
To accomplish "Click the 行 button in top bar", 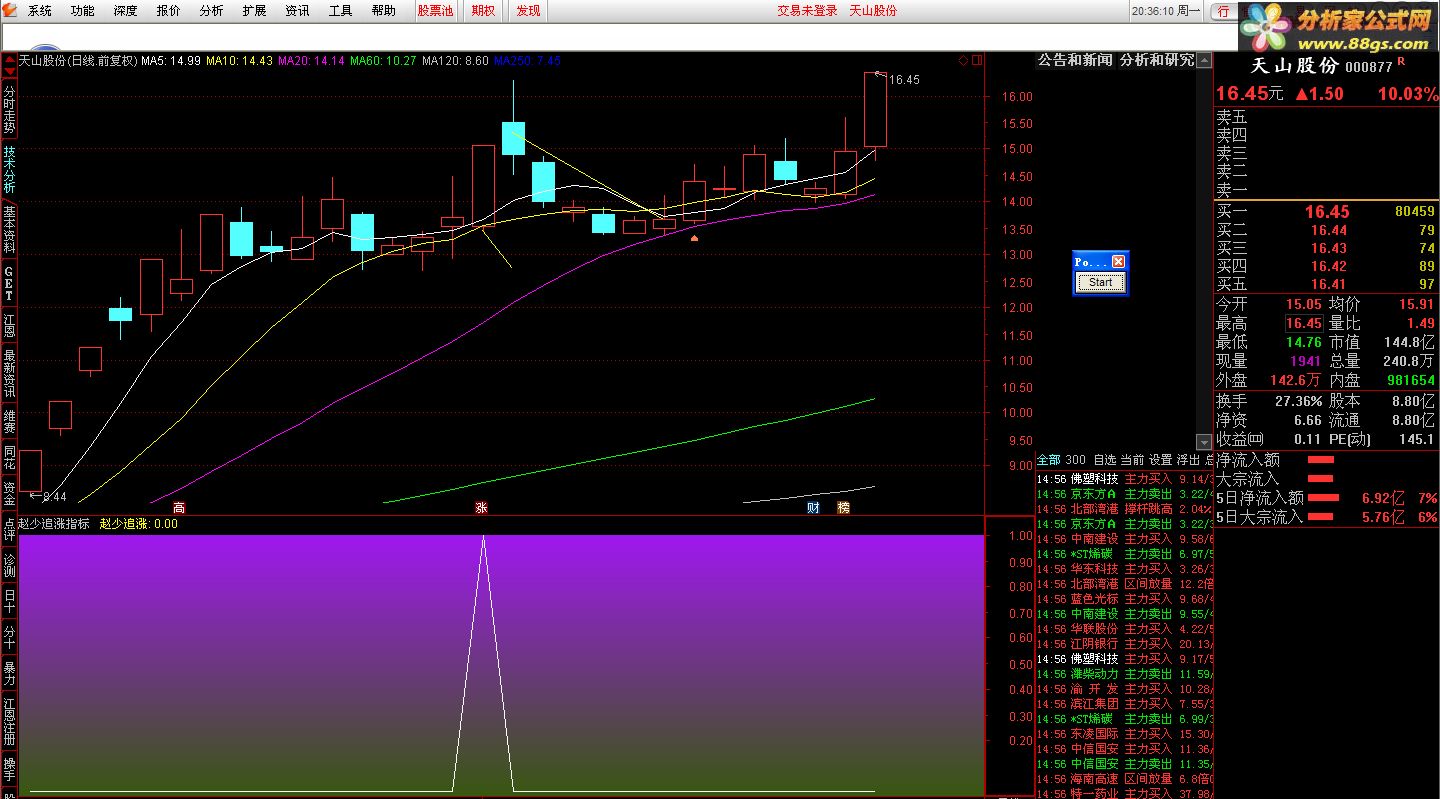I will [1224, 11].
